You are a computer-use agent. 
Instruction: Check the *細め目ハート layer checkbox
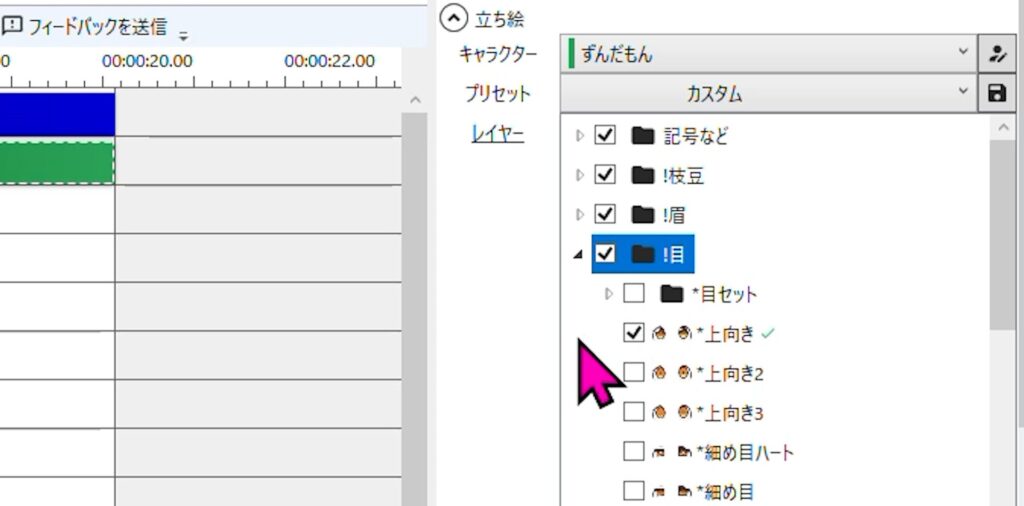click(x=633, y=452)
